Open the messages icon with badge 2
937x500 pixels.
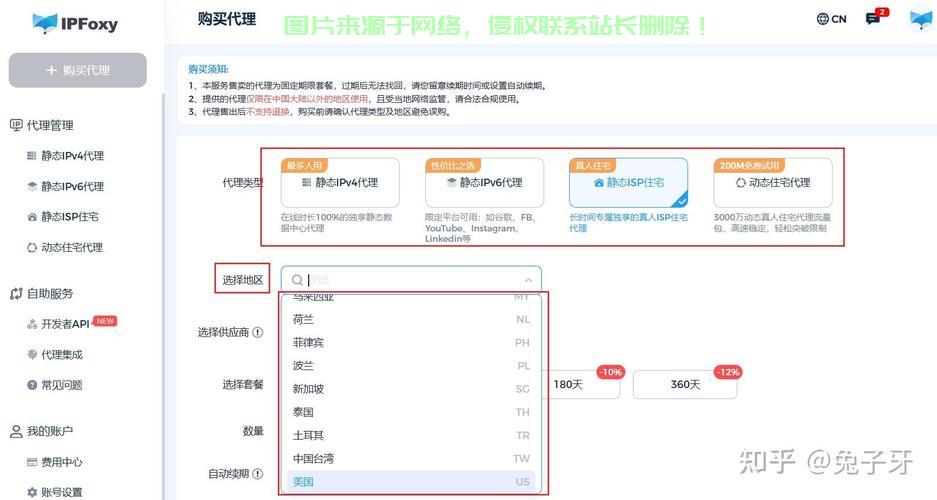pos(873,19)
